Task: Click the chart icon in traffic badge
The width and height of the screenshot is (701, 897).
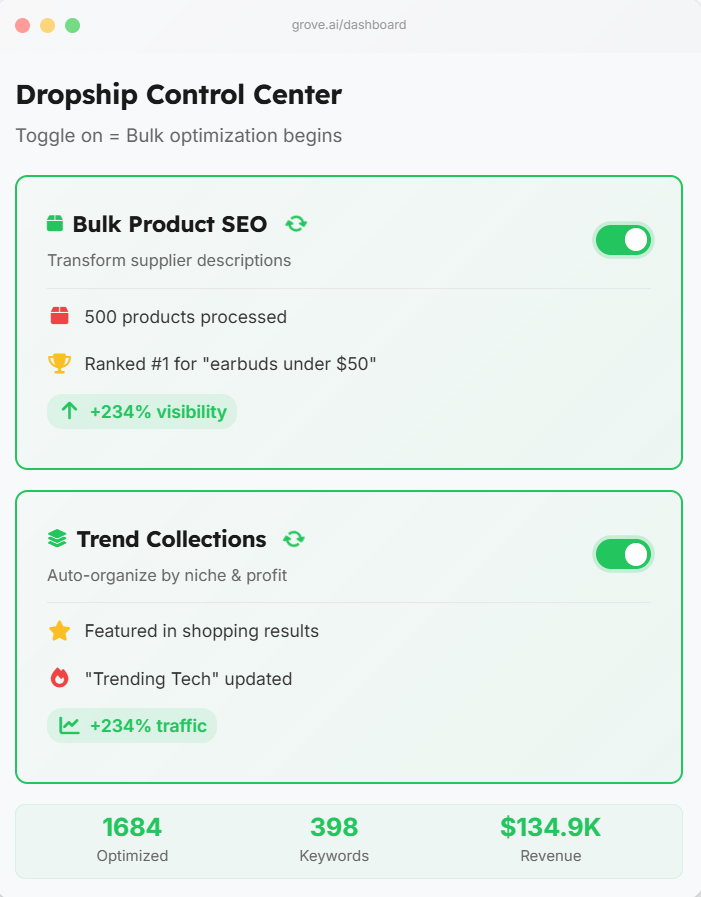Action: point(69,726)
